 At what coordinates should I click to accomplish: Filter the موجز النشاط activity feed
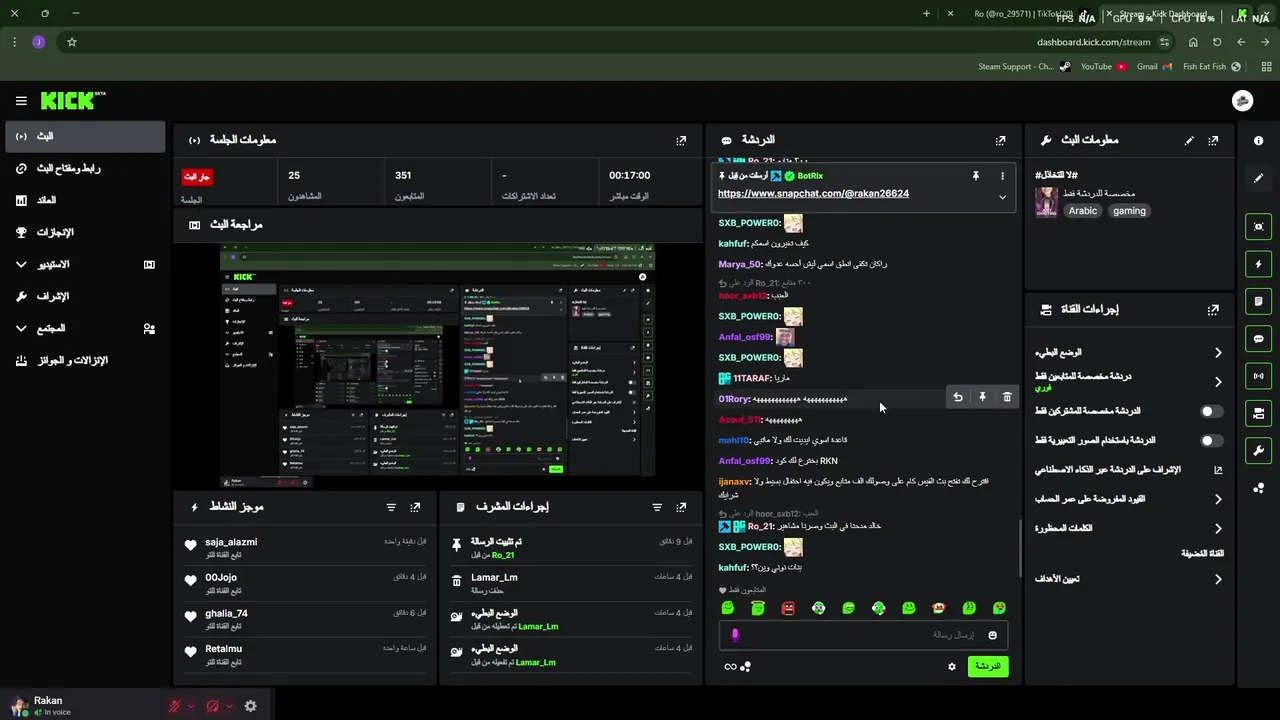click(391, 507)
